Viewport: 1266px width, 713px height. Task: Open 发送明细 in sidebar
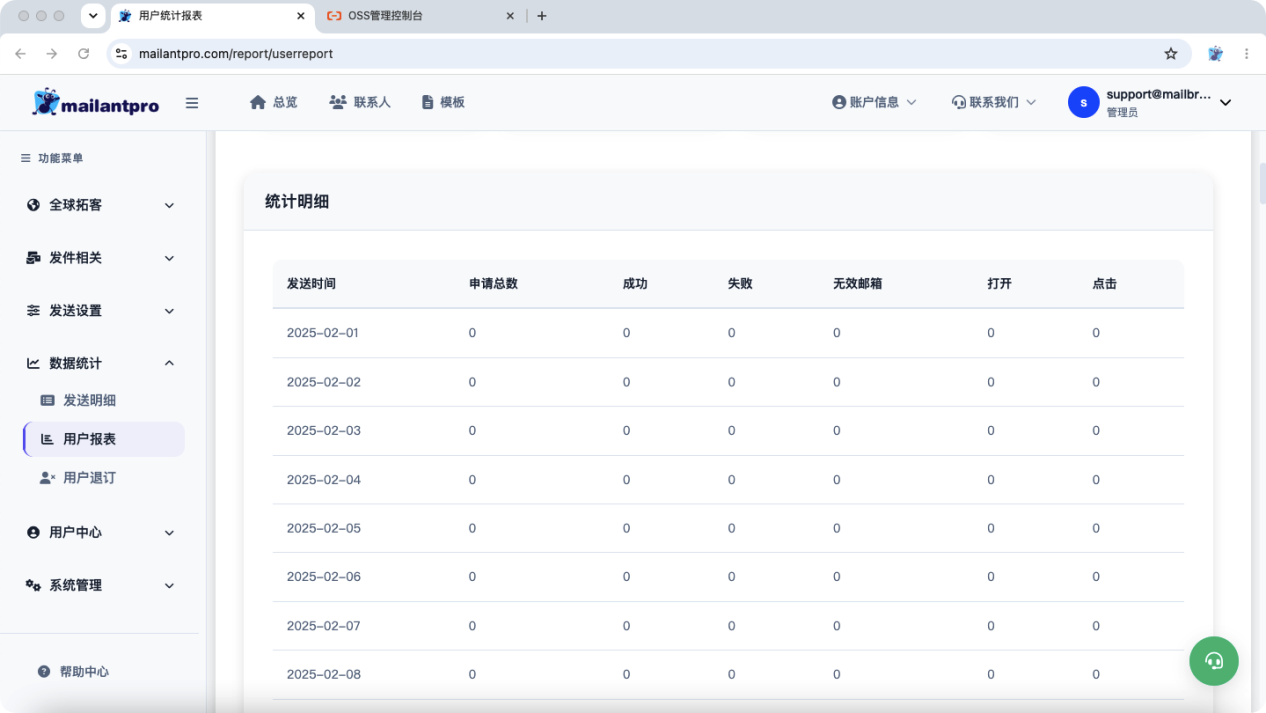pyautogui.click(x=103, y=400)
